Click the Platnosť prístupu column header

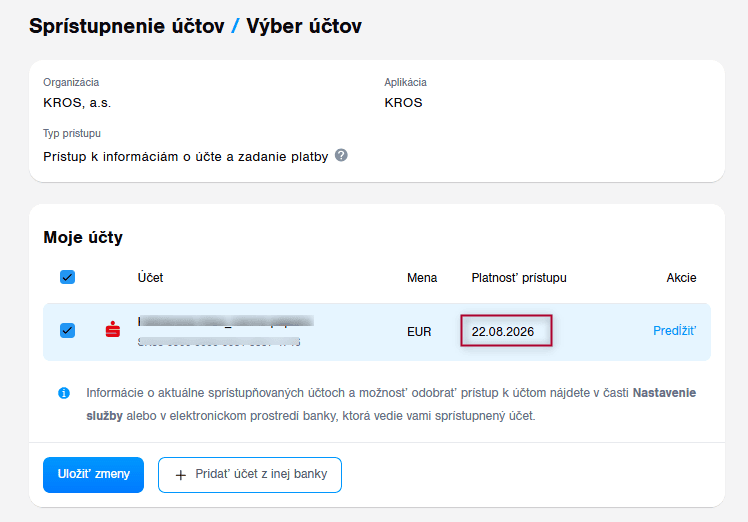click(x=519, y=277)
